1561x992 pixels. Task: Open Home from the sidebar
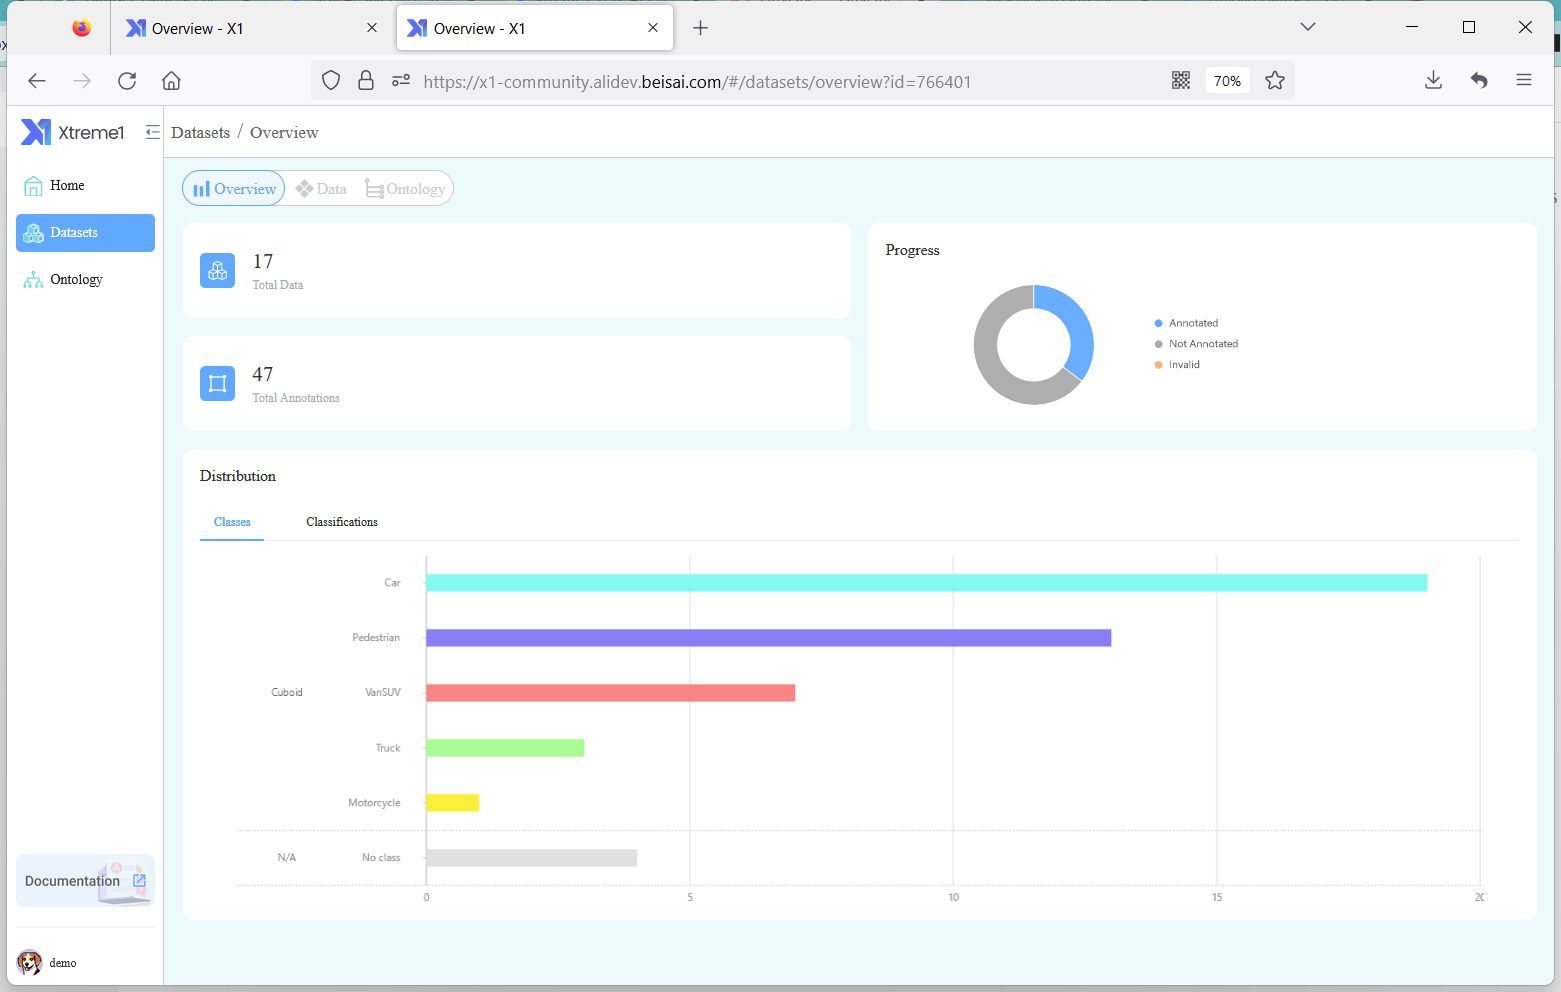click(67, 186)
